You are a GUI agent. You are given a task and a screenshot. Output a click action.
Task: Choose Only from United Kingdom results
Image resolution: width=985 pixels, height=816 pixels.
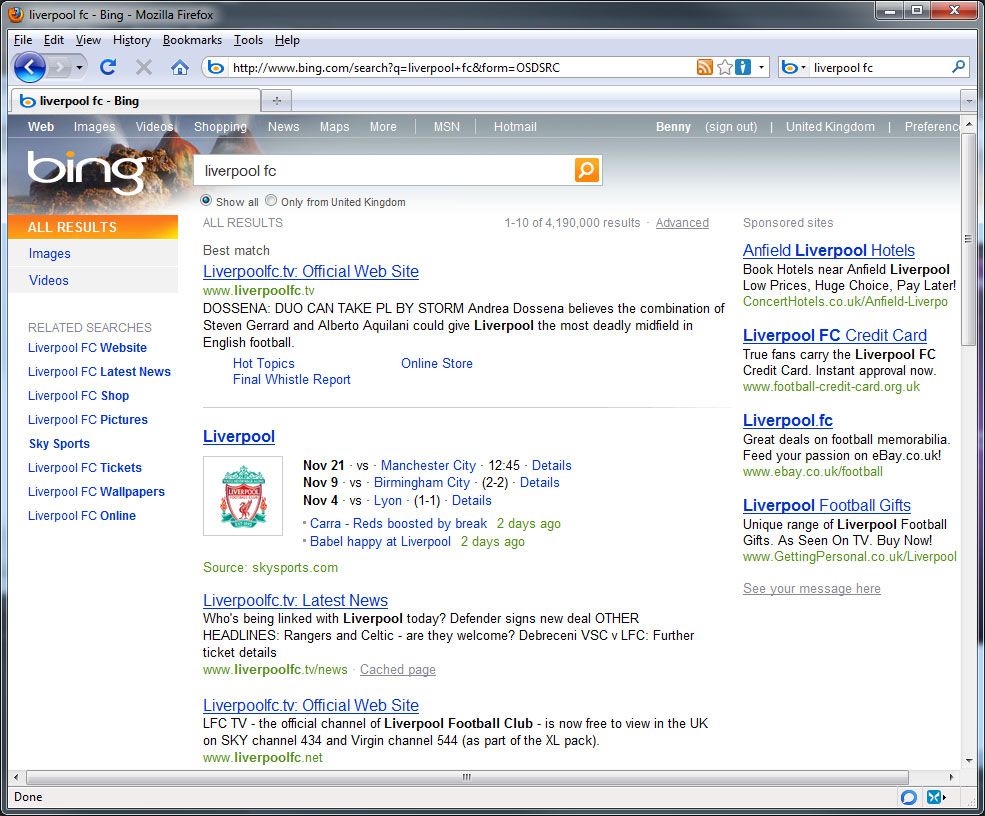[x=270, y=202]
